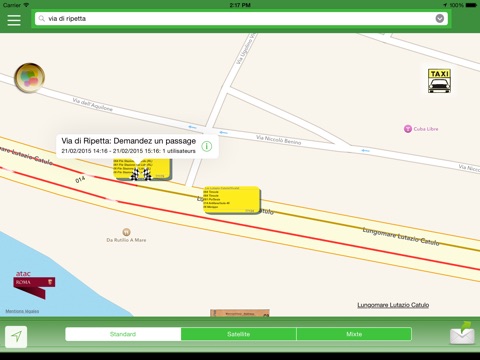The width and height of the screenshot is (480, 360).
Task: Clear the search field text
Action: (x=440, y=18)
